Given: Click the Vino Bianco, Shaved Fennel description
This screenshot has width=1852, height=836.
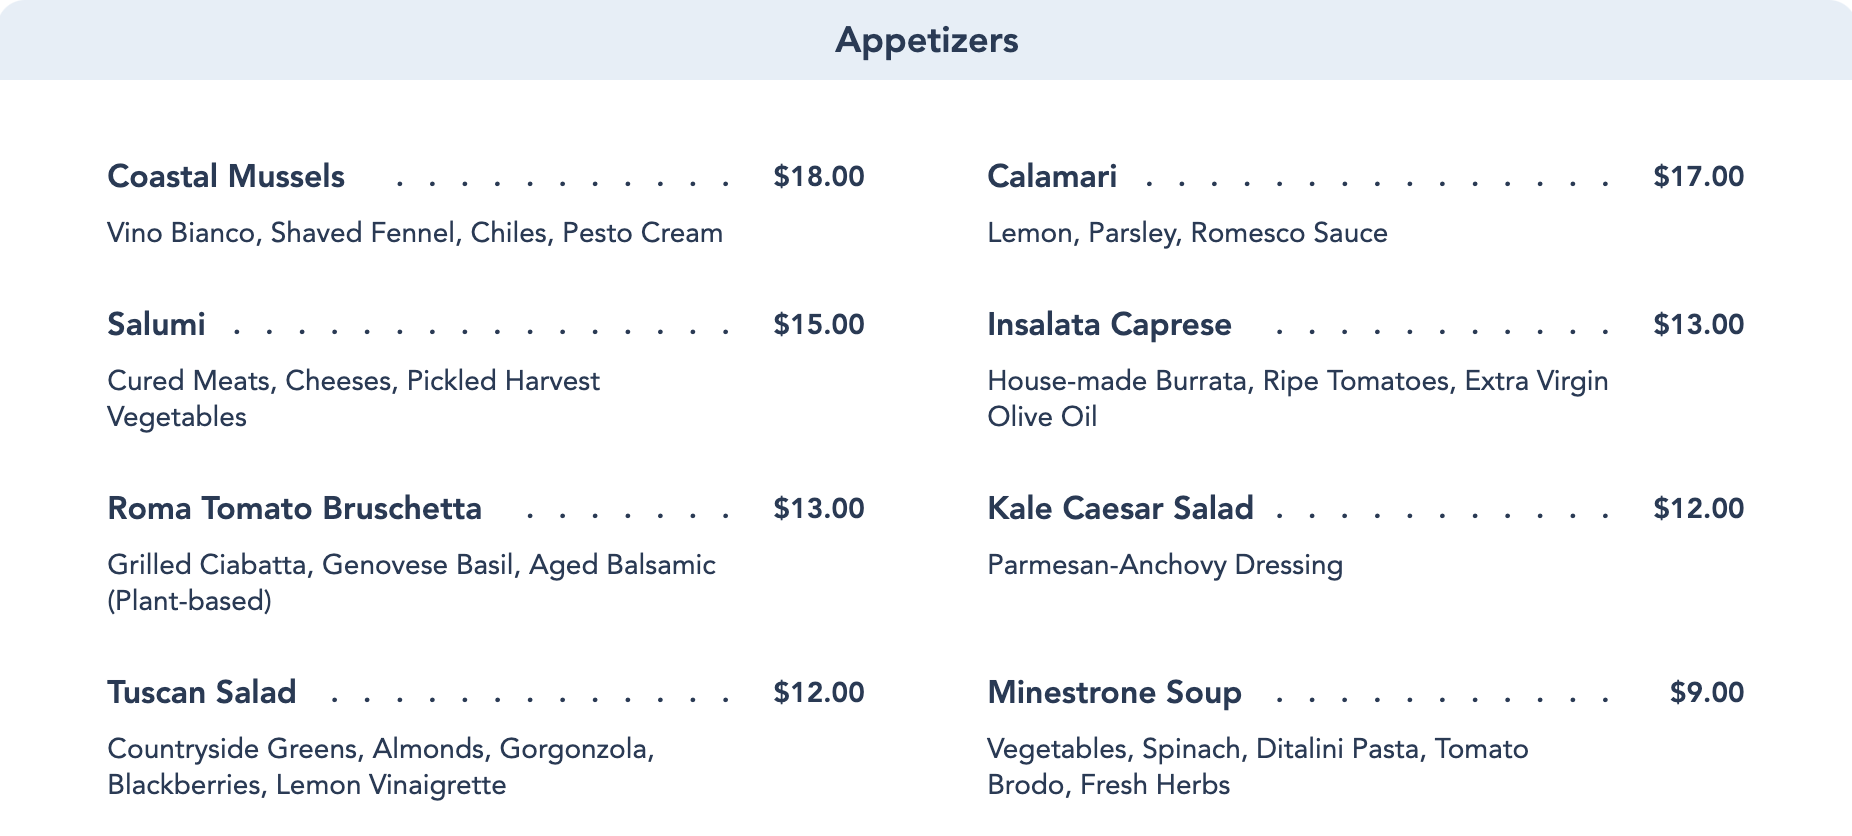Looking at the screenshot, I should 414,233.
